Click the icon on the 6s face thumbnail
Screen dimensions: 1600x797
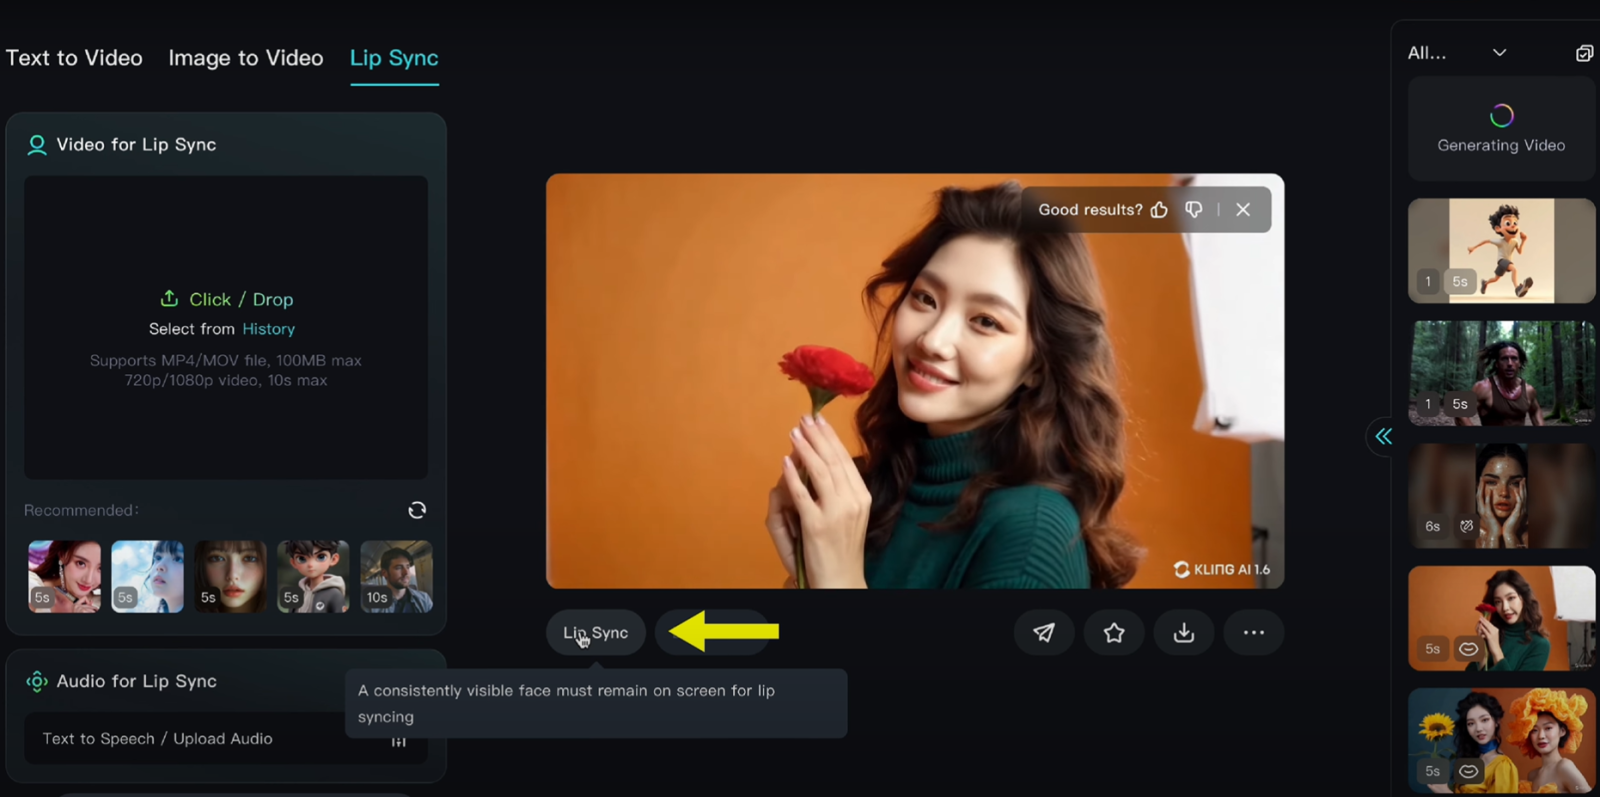pyautogui.click(x=1467, y=526)
